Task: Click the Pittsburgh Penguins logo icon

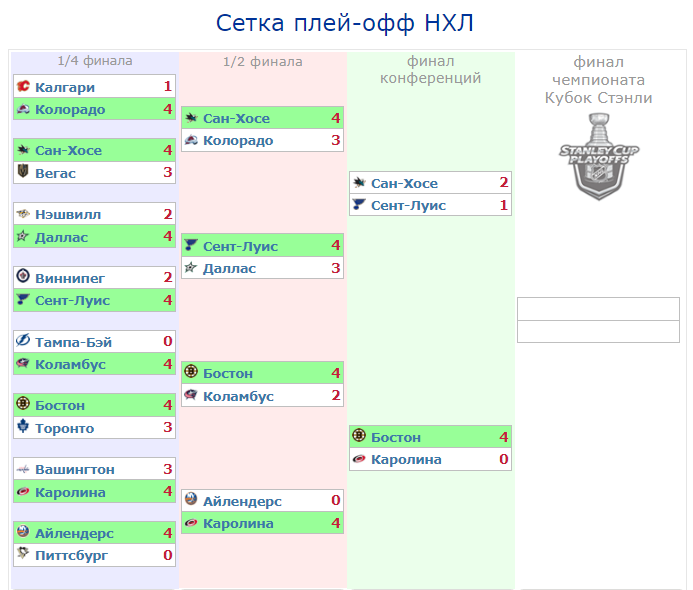Action: pyautogui.click(x=23, y=555)
